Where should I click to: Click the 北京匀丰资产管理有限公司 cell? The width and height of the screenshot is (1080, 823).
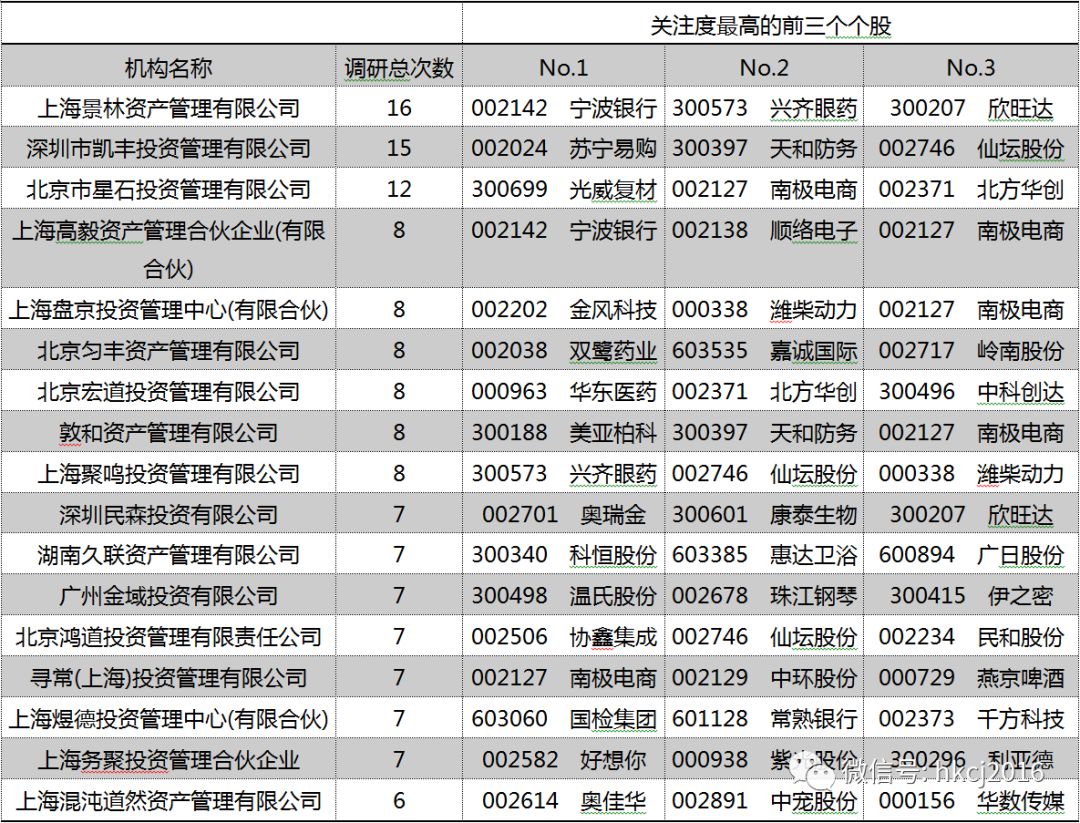click(168, 351)
